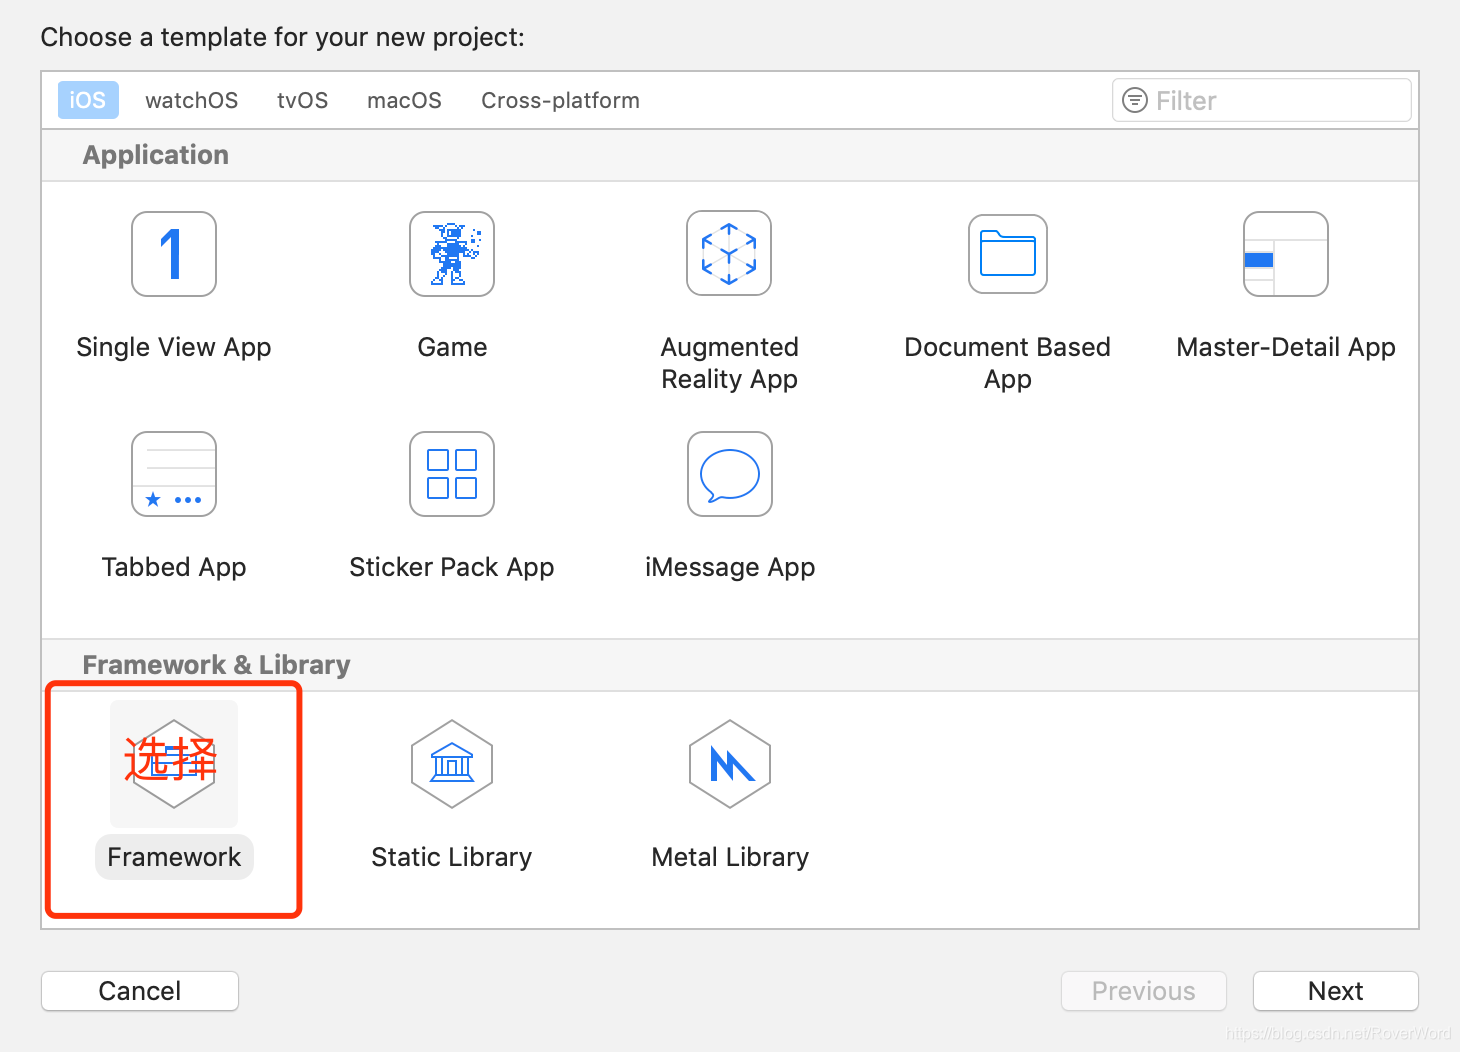Click the Static Library label
The height and width of the screenshot is (1052, 1460).
[452, 857]
